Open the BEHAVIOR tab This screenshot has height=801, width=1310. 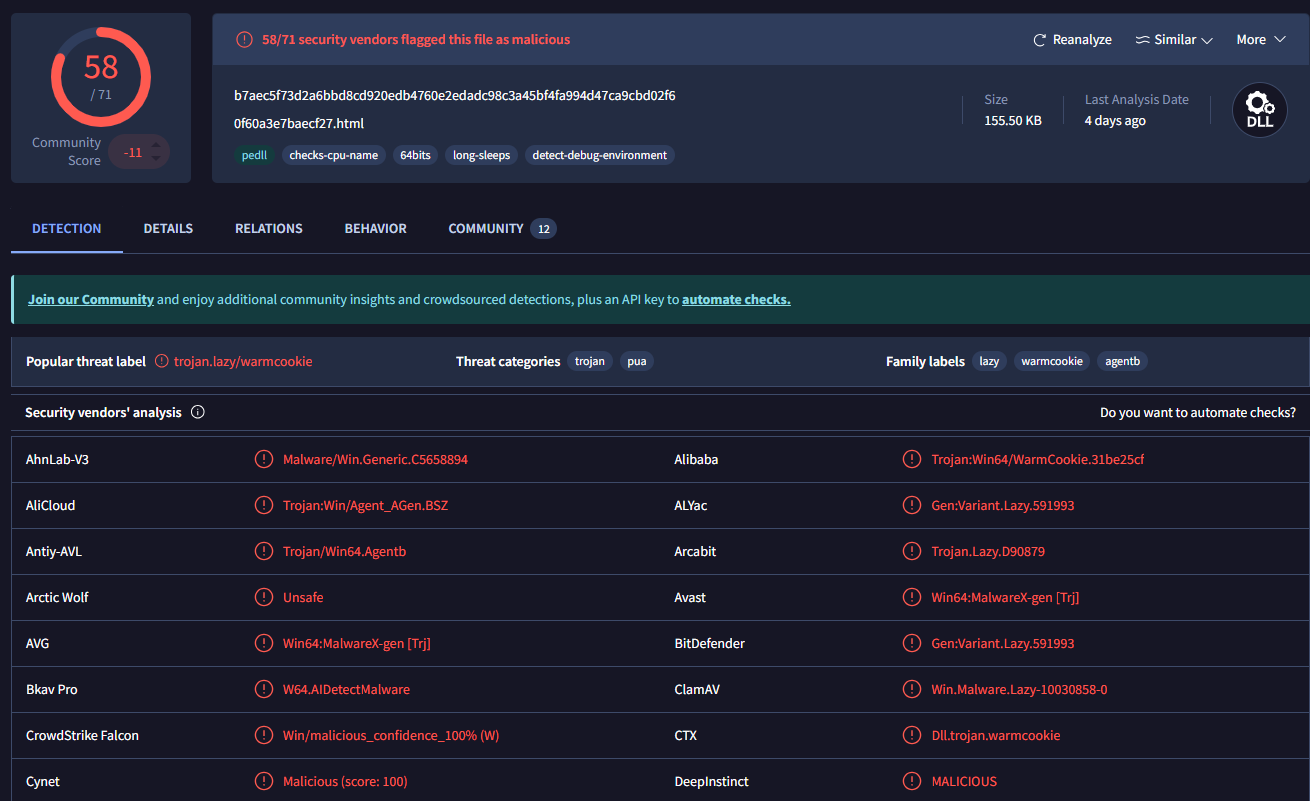tap(375, 228)
